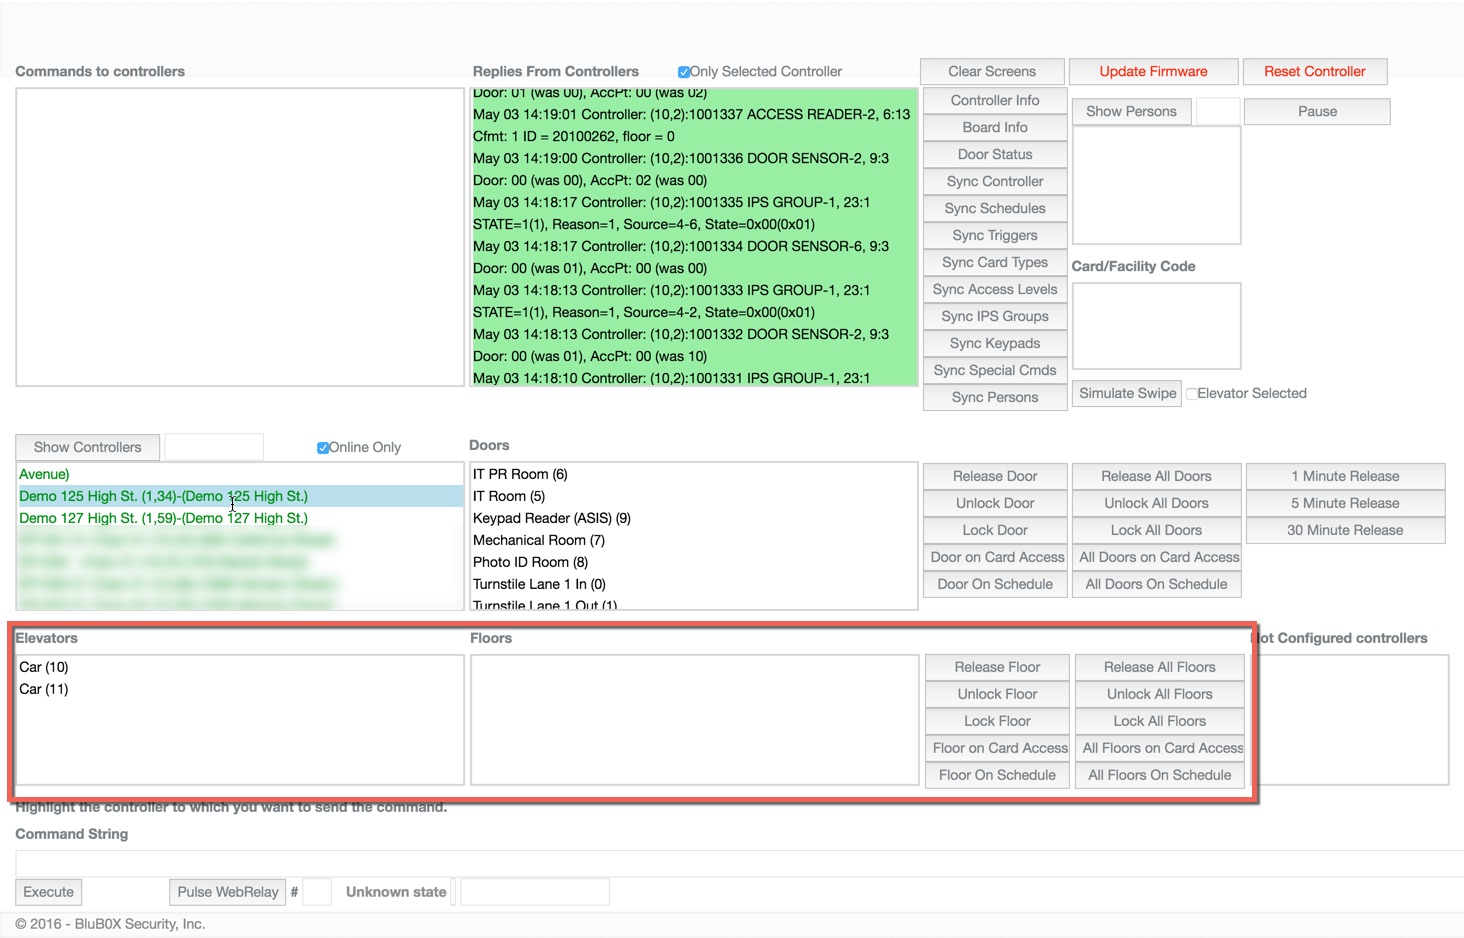Viewport: 1464px width, 938px height.
Task: Choose Demo 127 High St. controller
Action: click(163, 518)
